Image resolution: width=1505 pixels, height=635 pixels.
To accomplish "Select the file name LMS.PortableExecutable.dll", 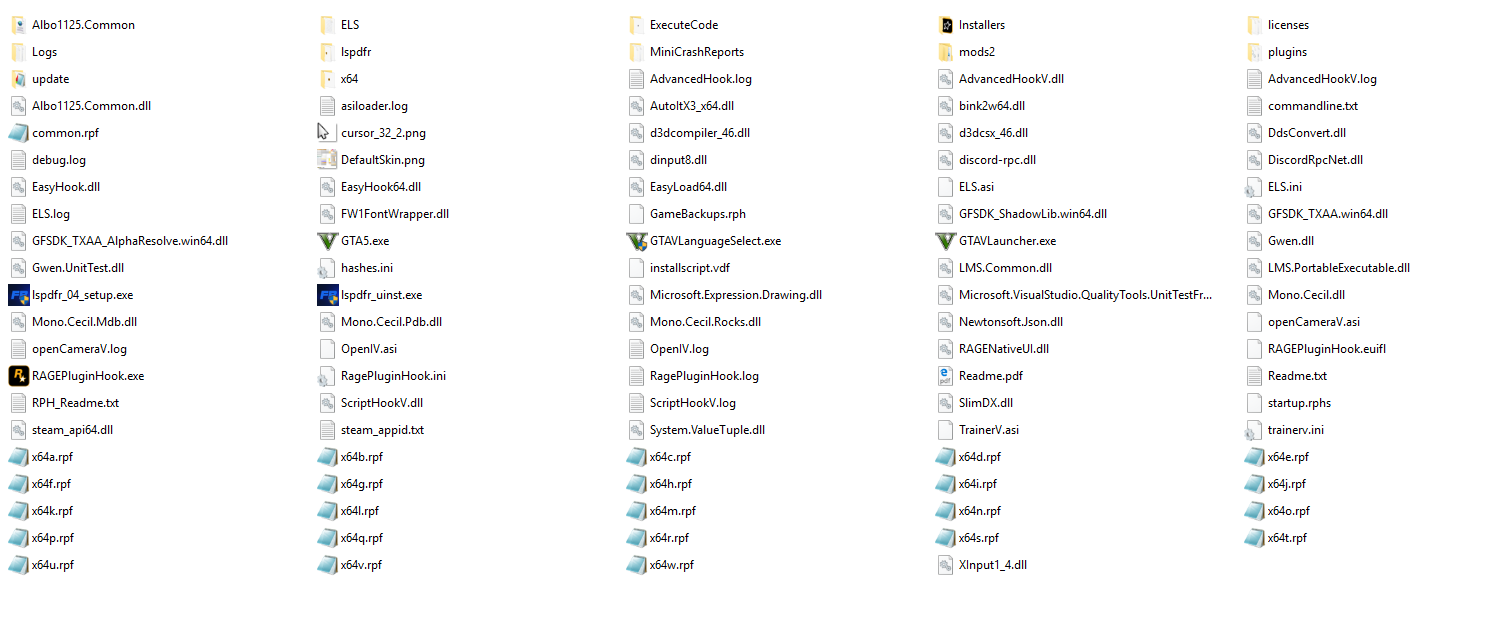I will 1339,268.
